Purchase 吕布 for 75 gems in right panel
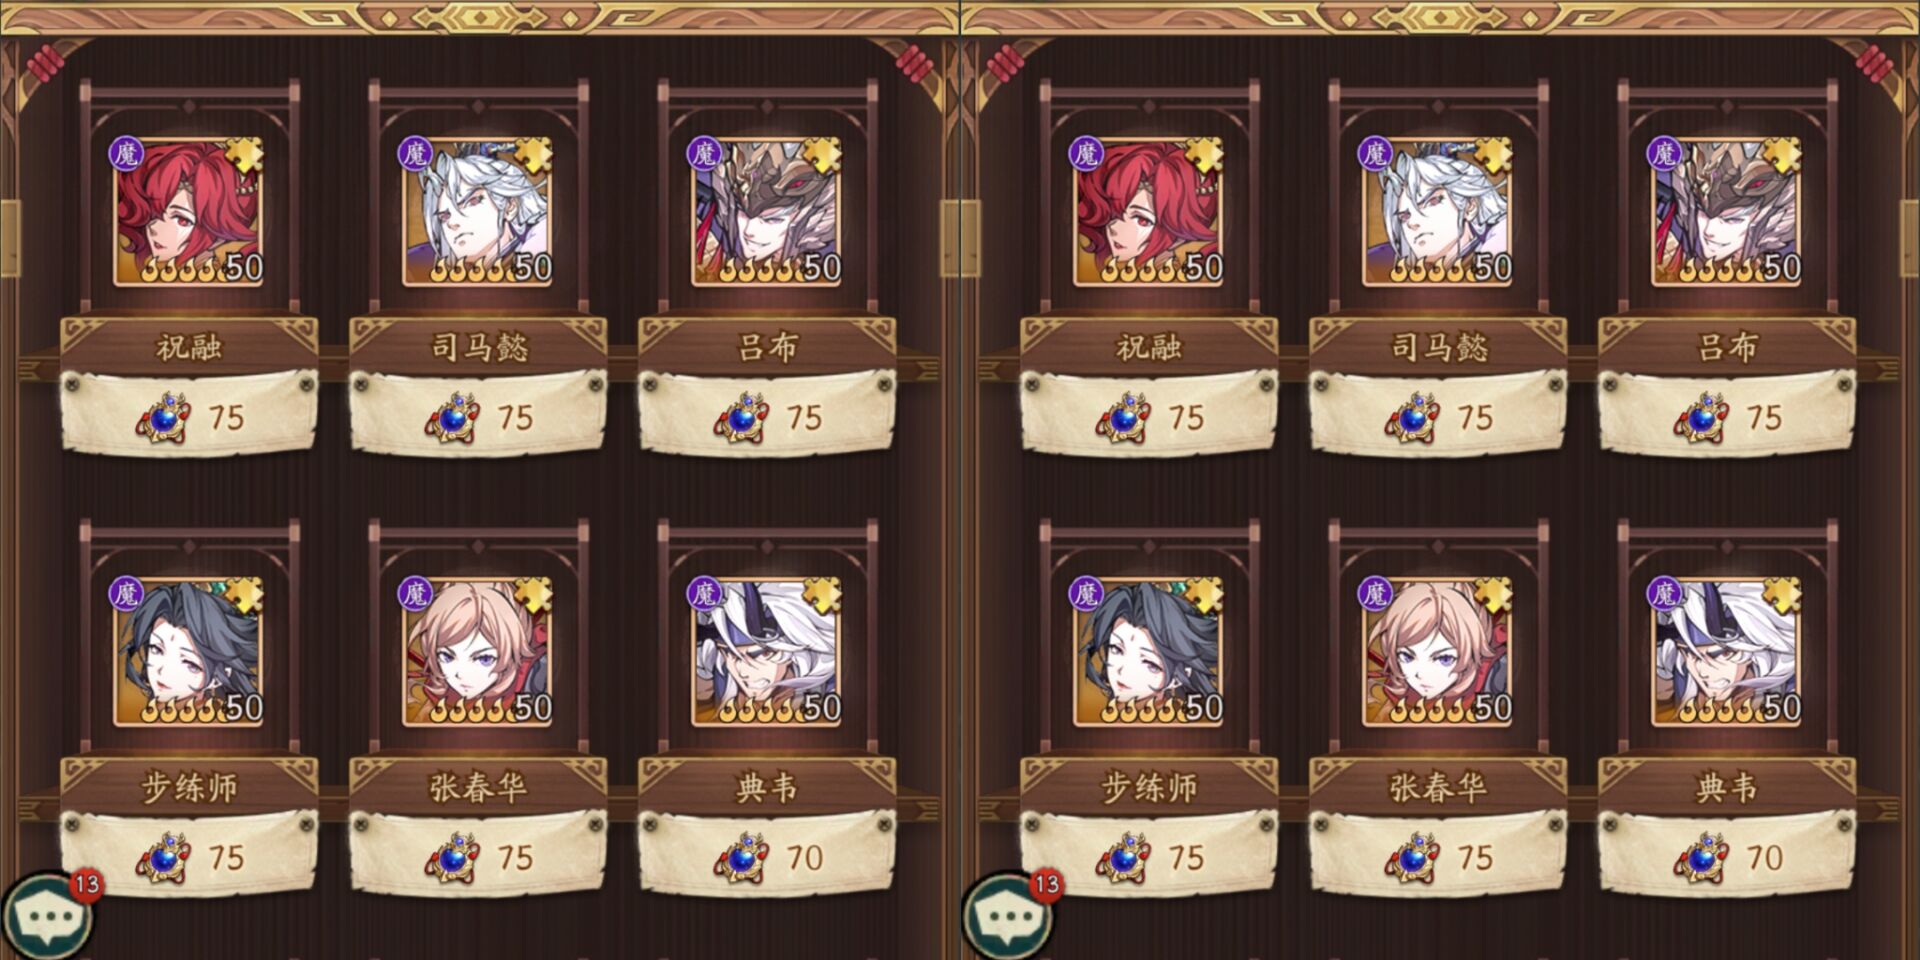This screenshot has height=960, width=1920. tap(1727, 415)
